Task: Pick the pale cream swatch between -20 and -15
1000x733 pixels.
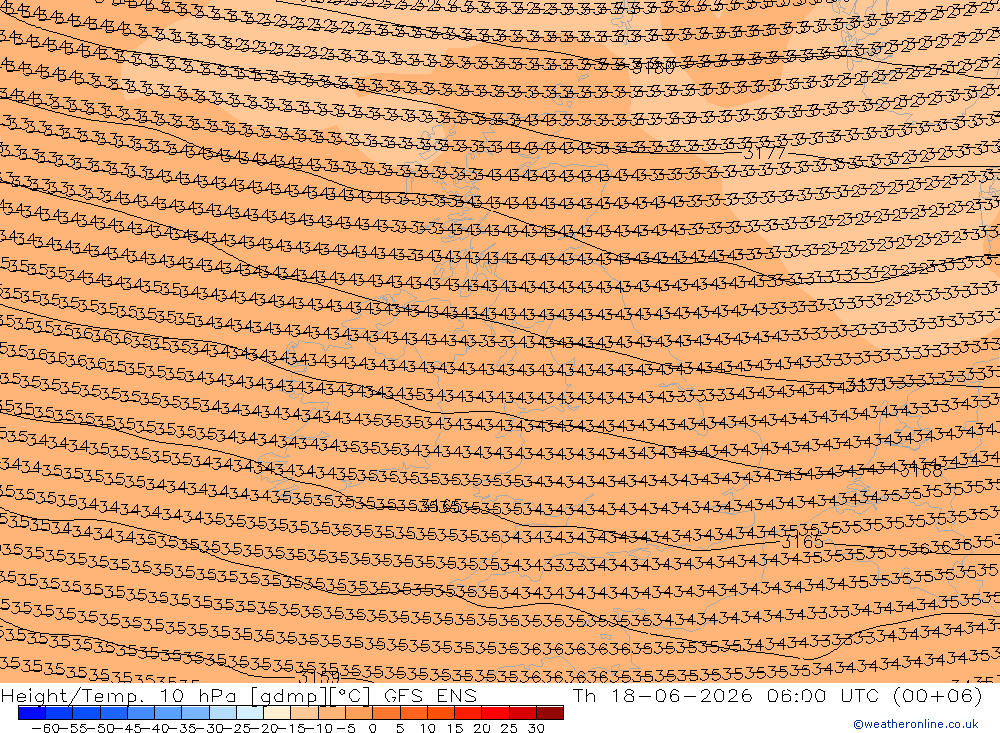Action: point(277,713)
